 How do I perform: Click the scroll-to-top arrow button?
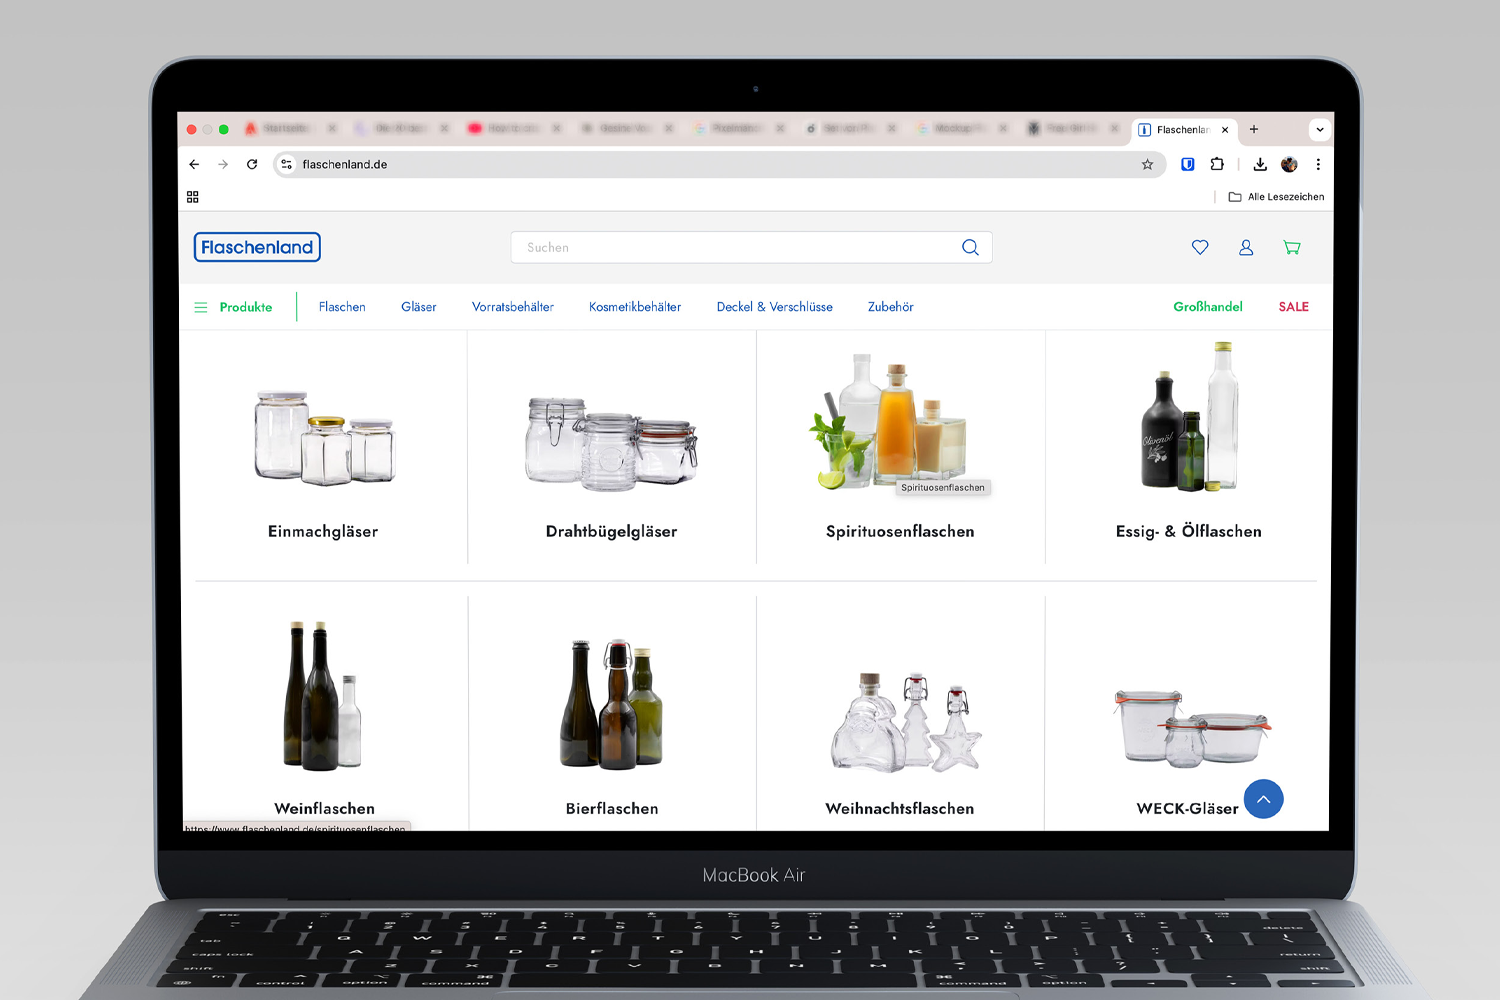point(1263,799)
